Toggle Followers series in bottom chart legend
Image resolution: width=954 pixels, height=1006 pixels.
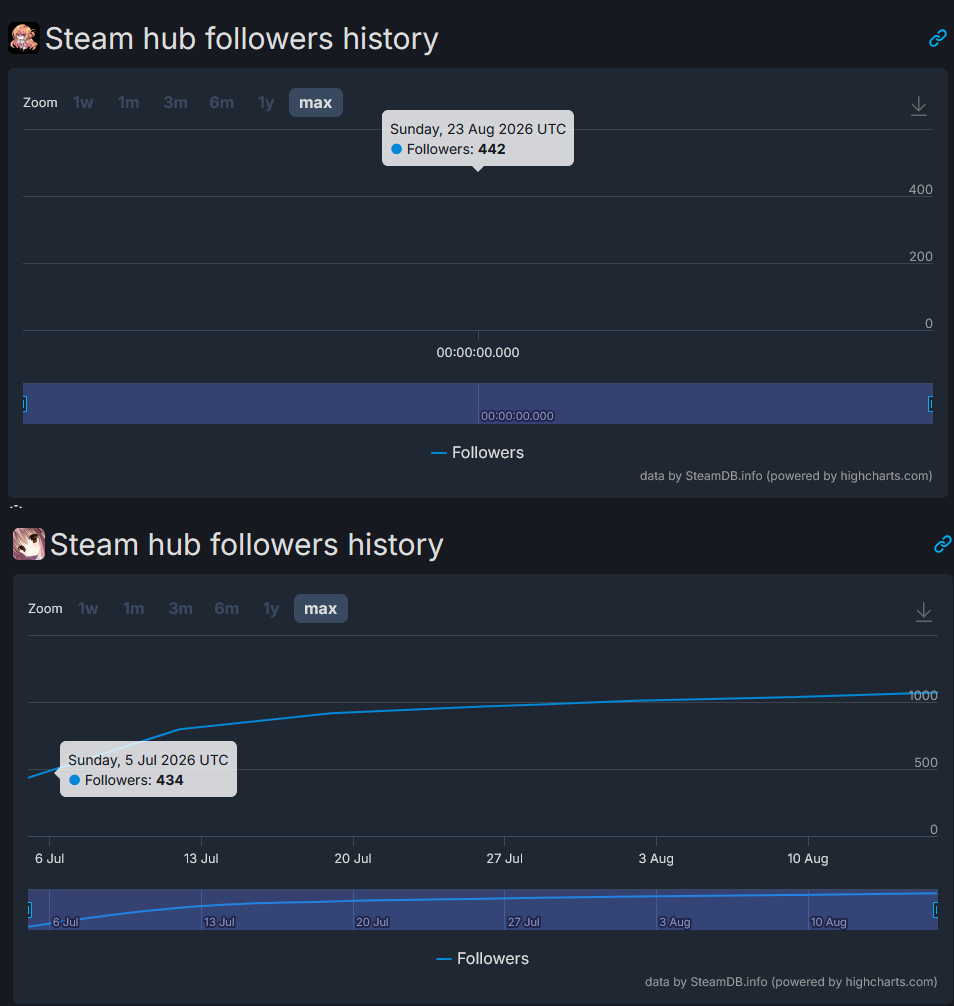[482, 958]
